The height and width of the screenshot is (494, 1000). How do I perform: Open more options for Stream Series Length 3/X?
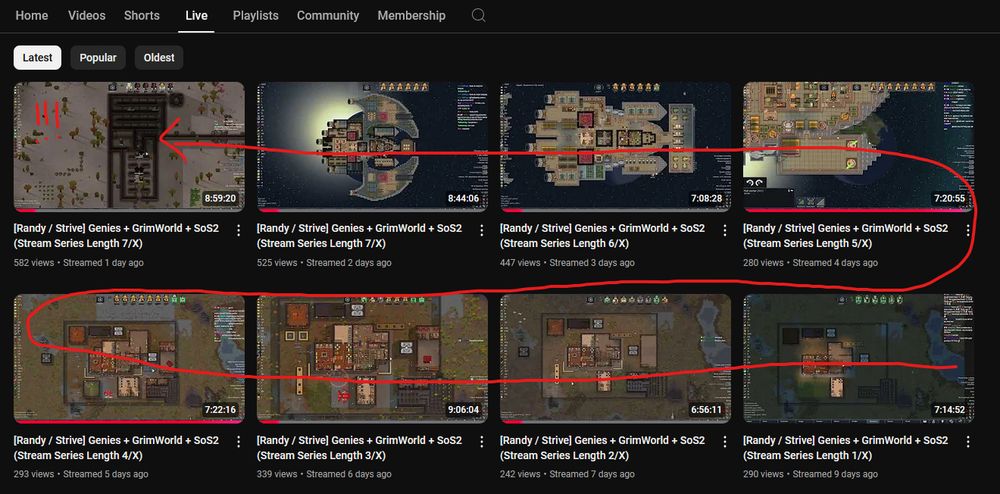click(x=482, y=442)
